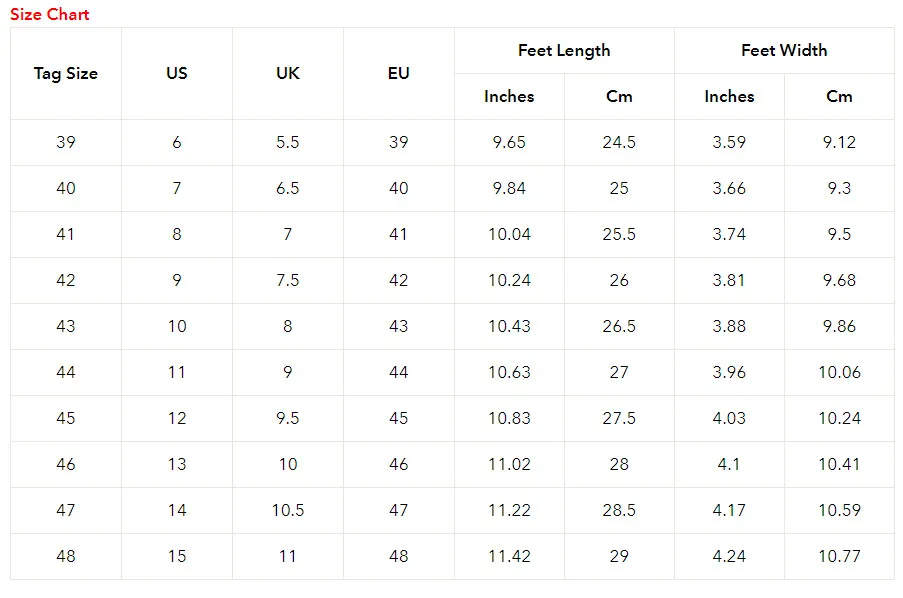Click the EU column header
This screenshot has width=903, height=598.
coord(399,73)
